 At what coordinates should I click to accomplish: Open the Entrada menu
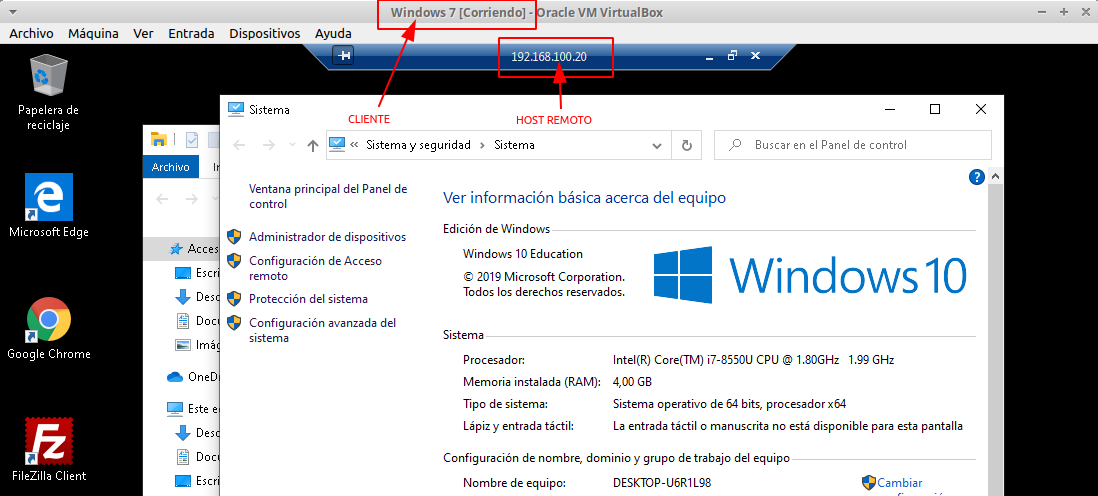point(191,34)
